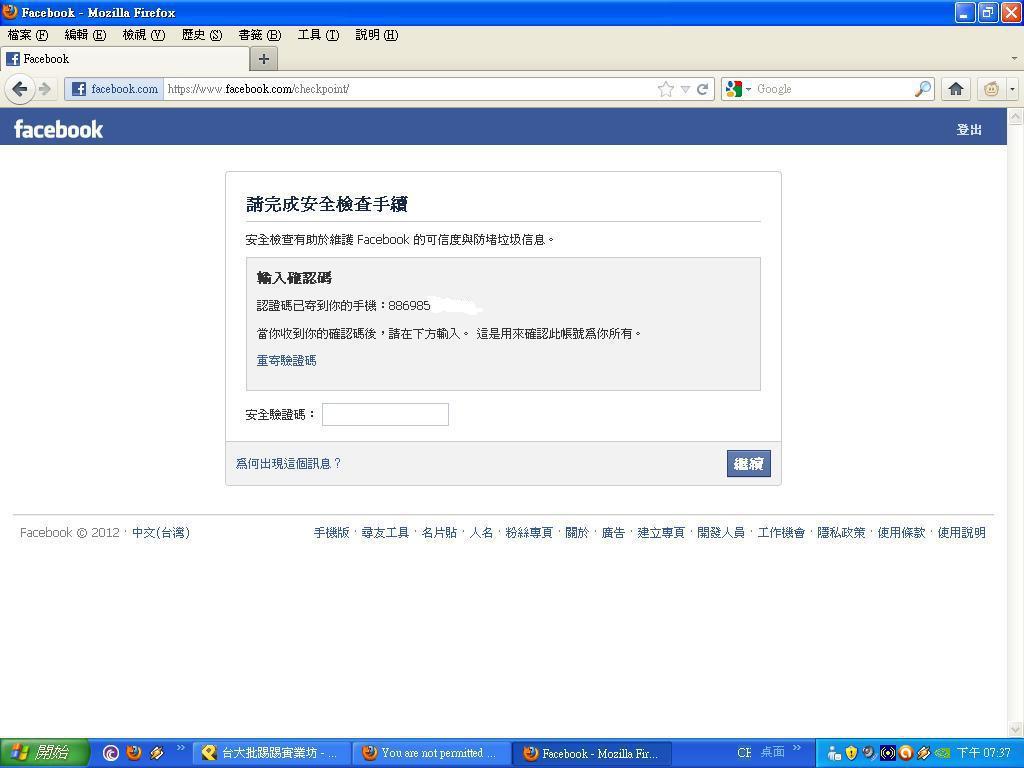Click the 繼續 continue button

point(748,464)
